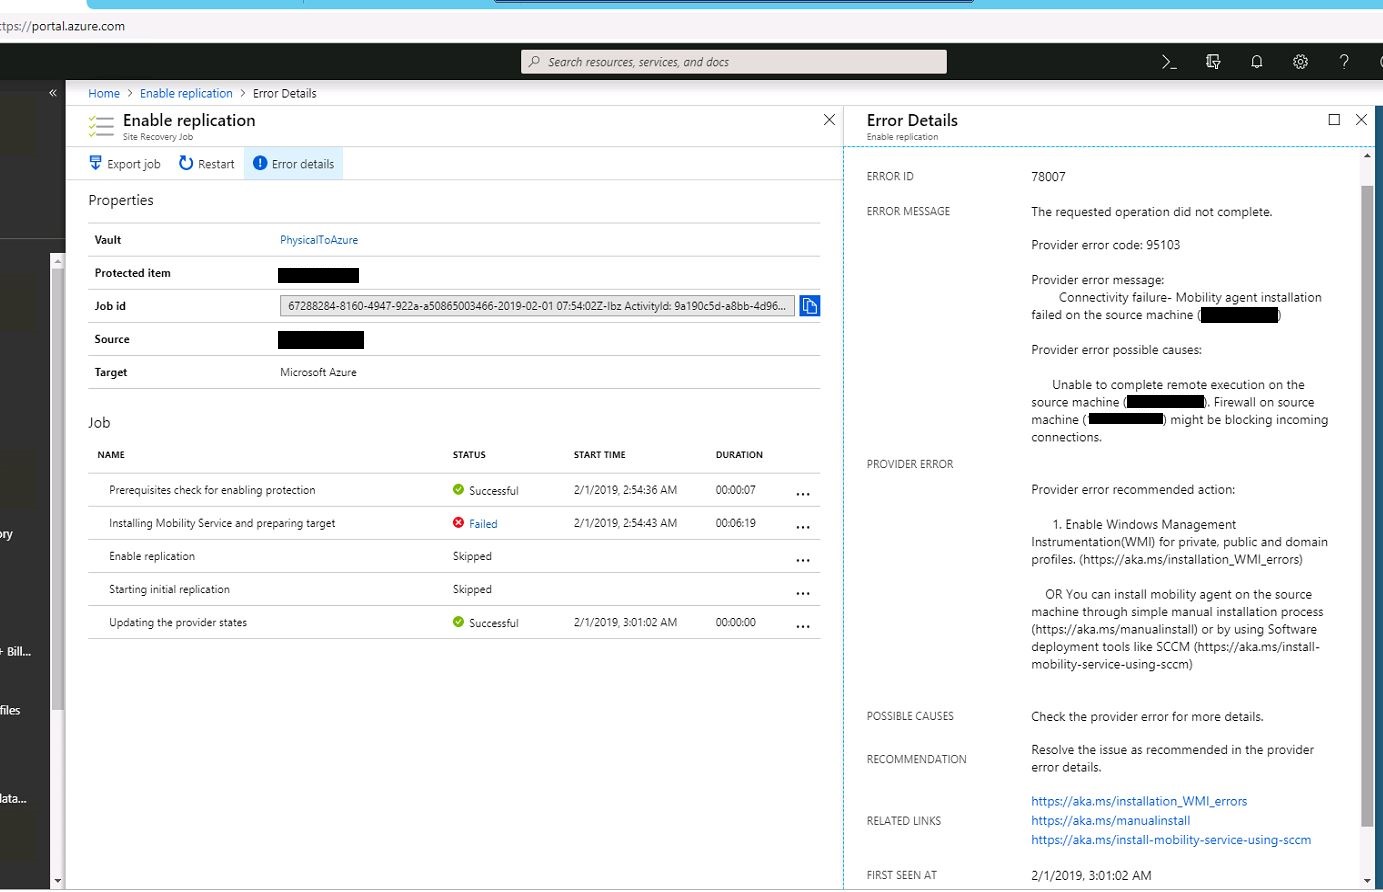Open the installation_WMI_errors related link
This screenshot has width=1383, height=892.
click(1139, 802)
